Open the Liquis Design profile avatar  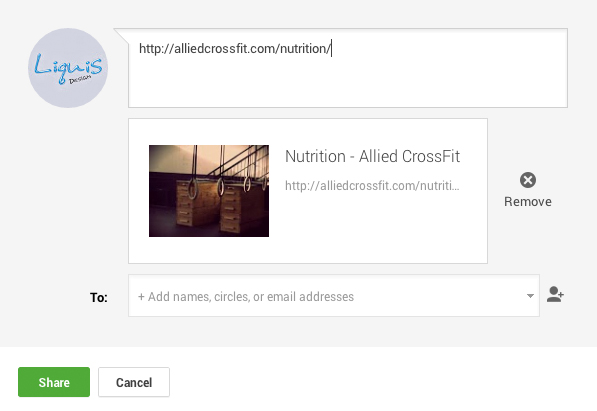[68, 68]
